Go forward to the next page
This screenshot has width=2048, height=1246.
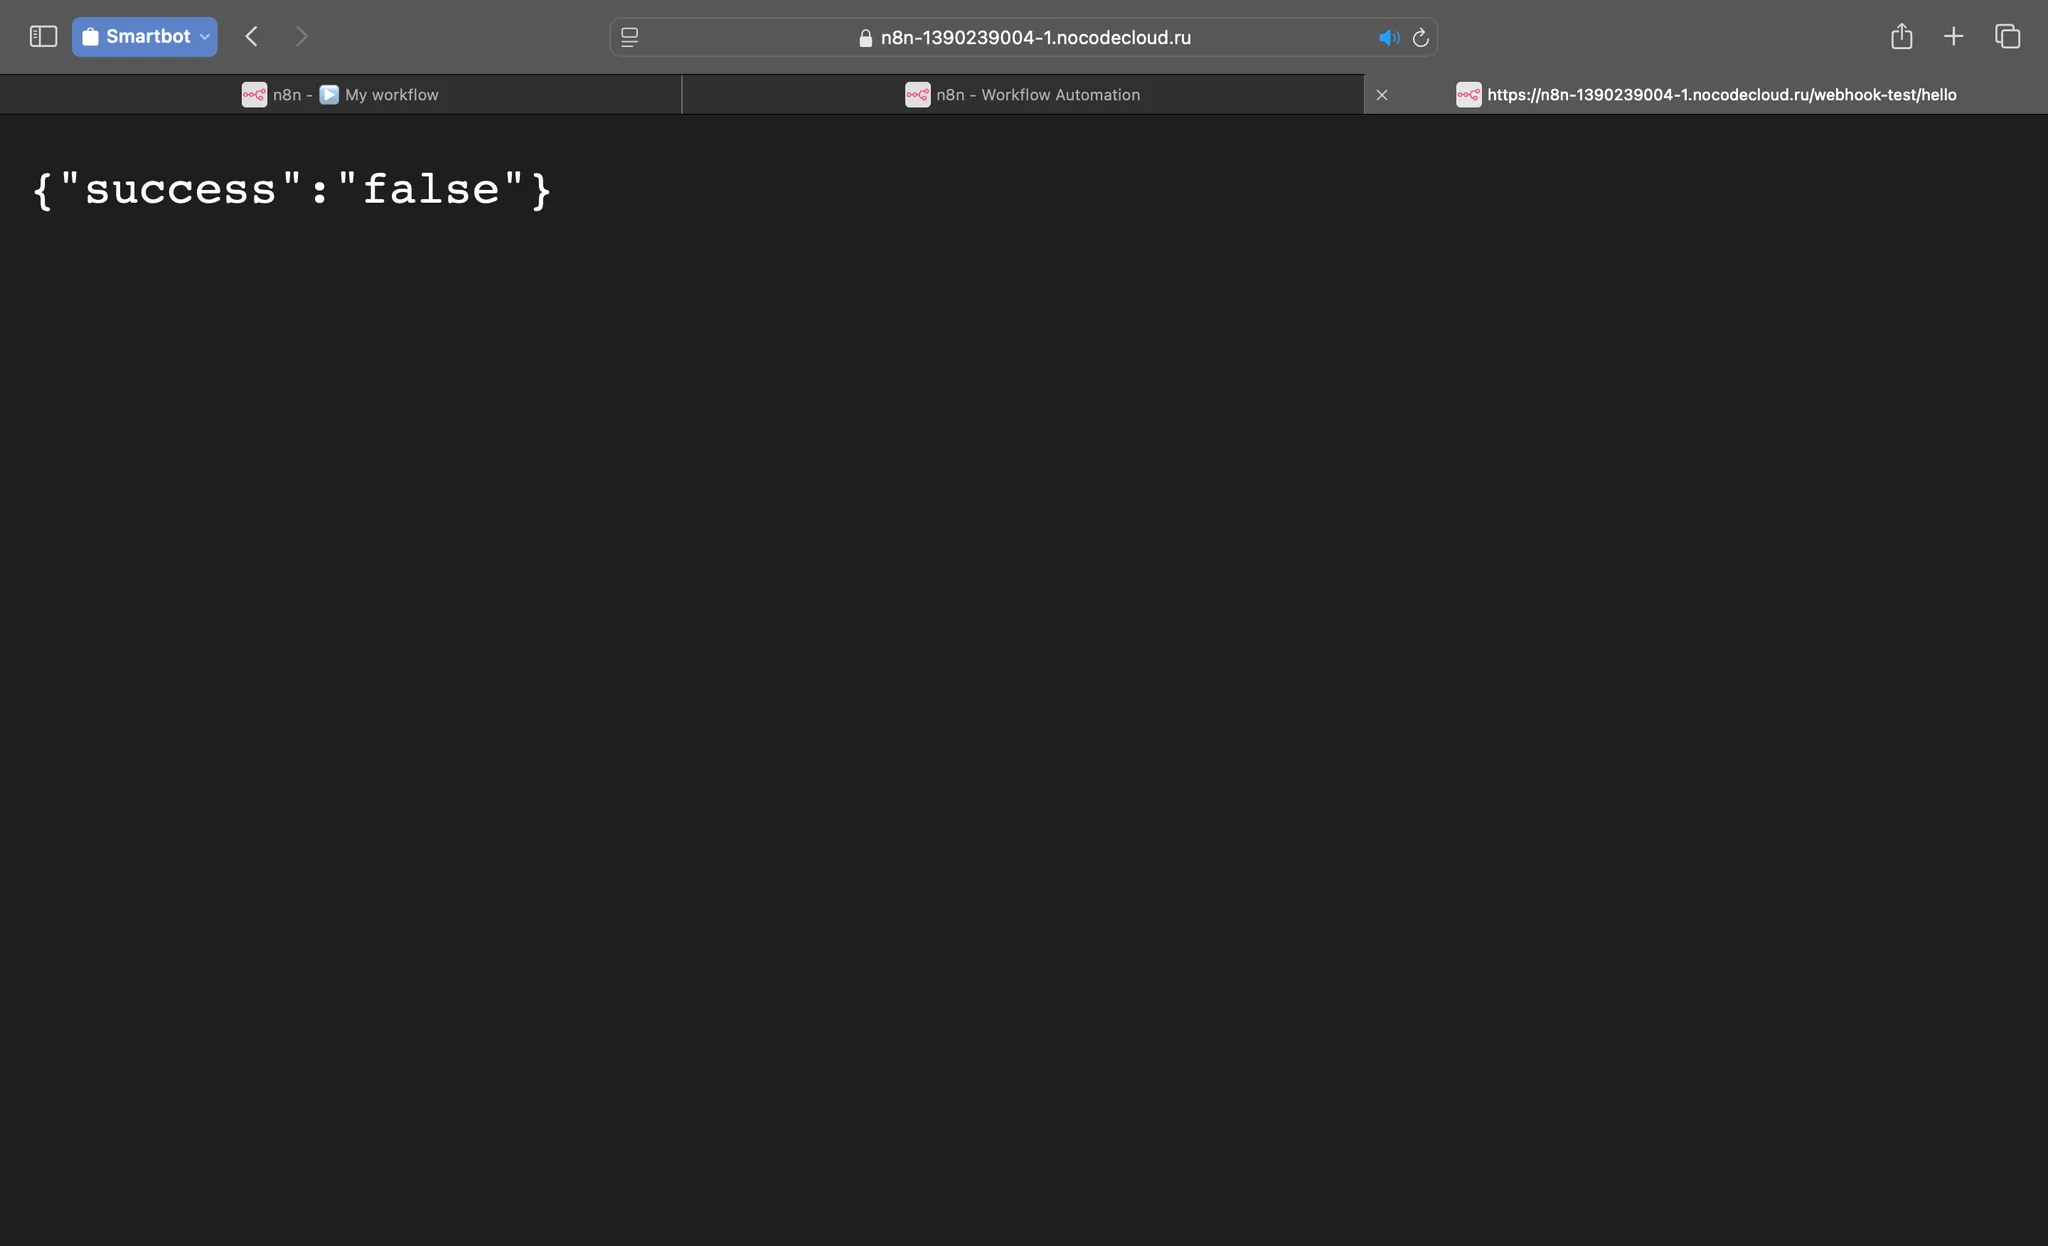[301, 37]
